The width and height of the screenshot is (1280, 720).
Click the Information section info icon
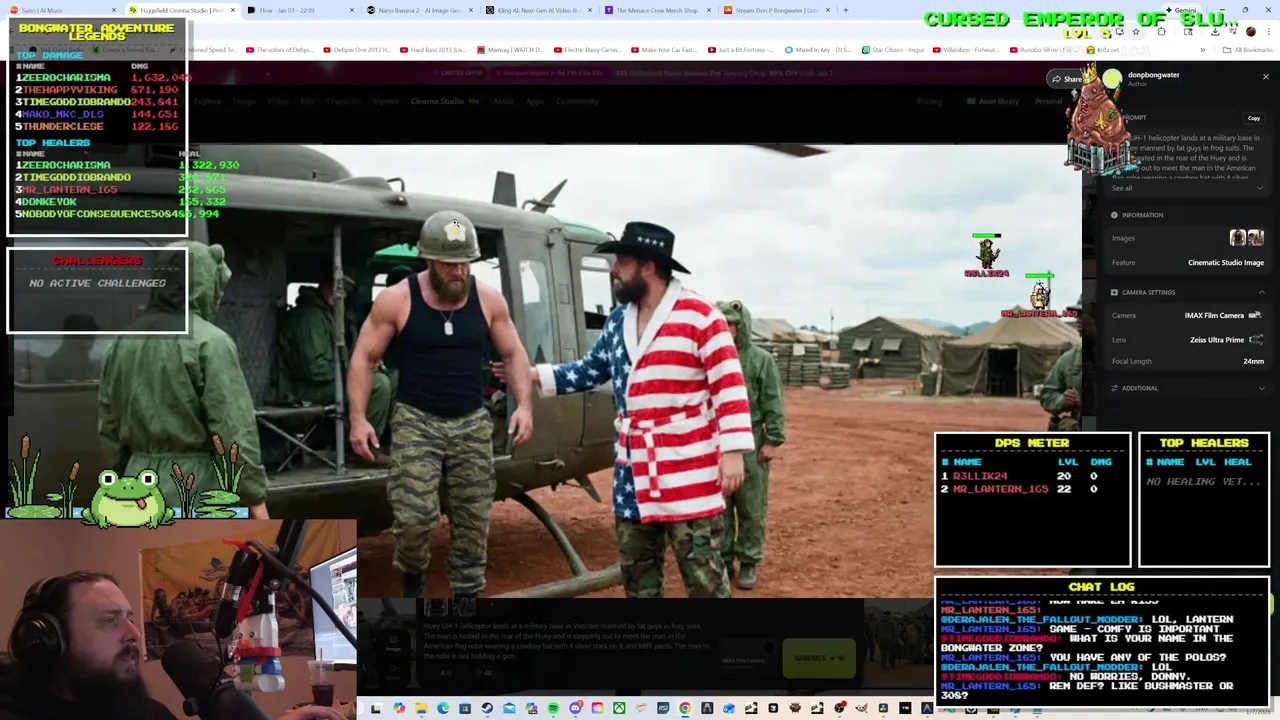[1114, 215]
